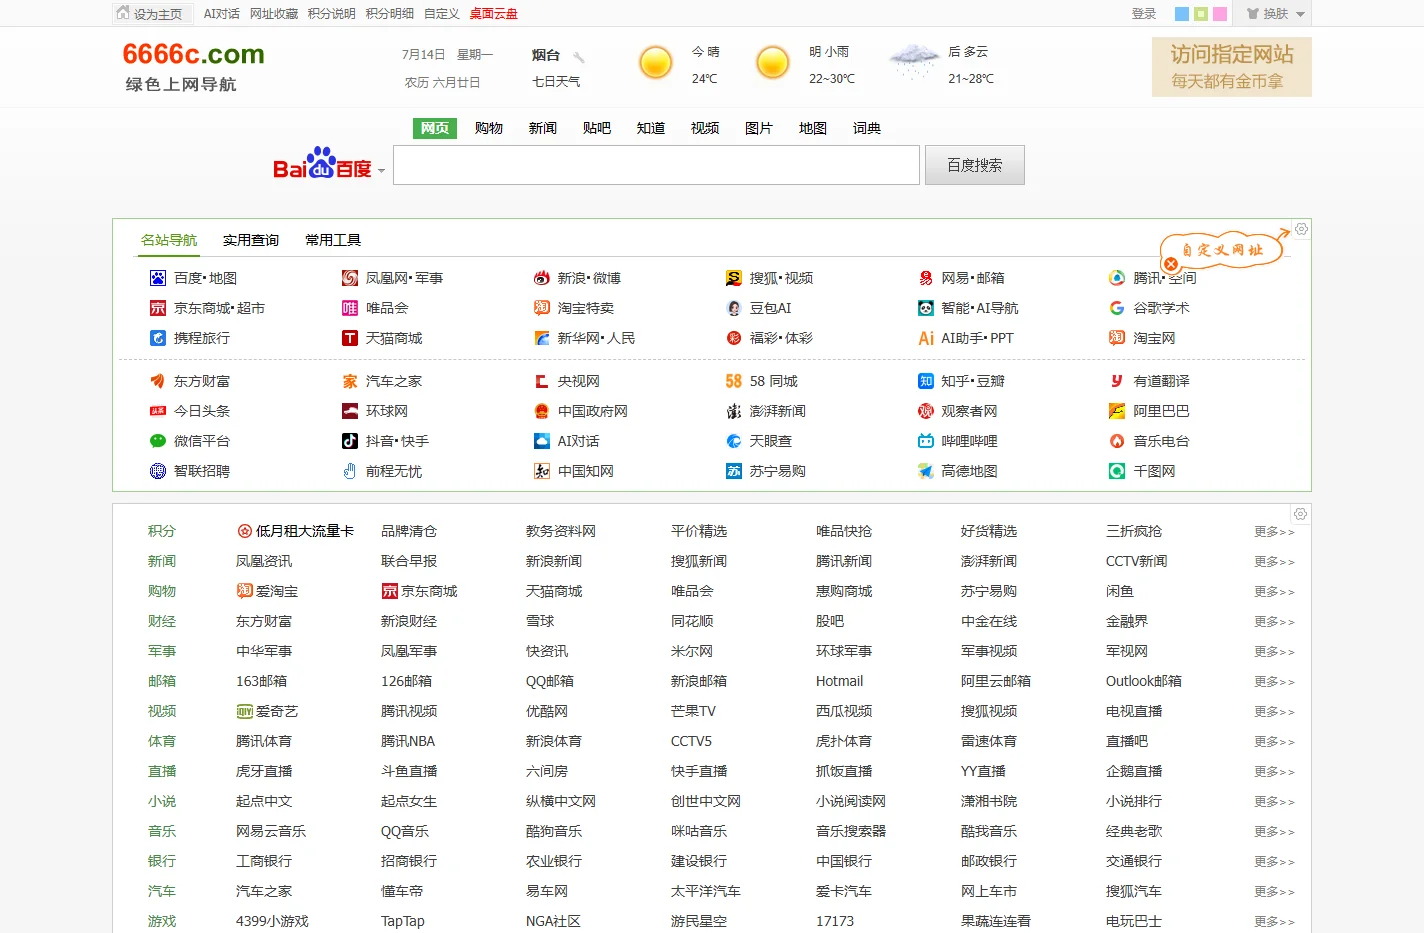Open the AI对话 link in top bar

click(x=222, y=14)
